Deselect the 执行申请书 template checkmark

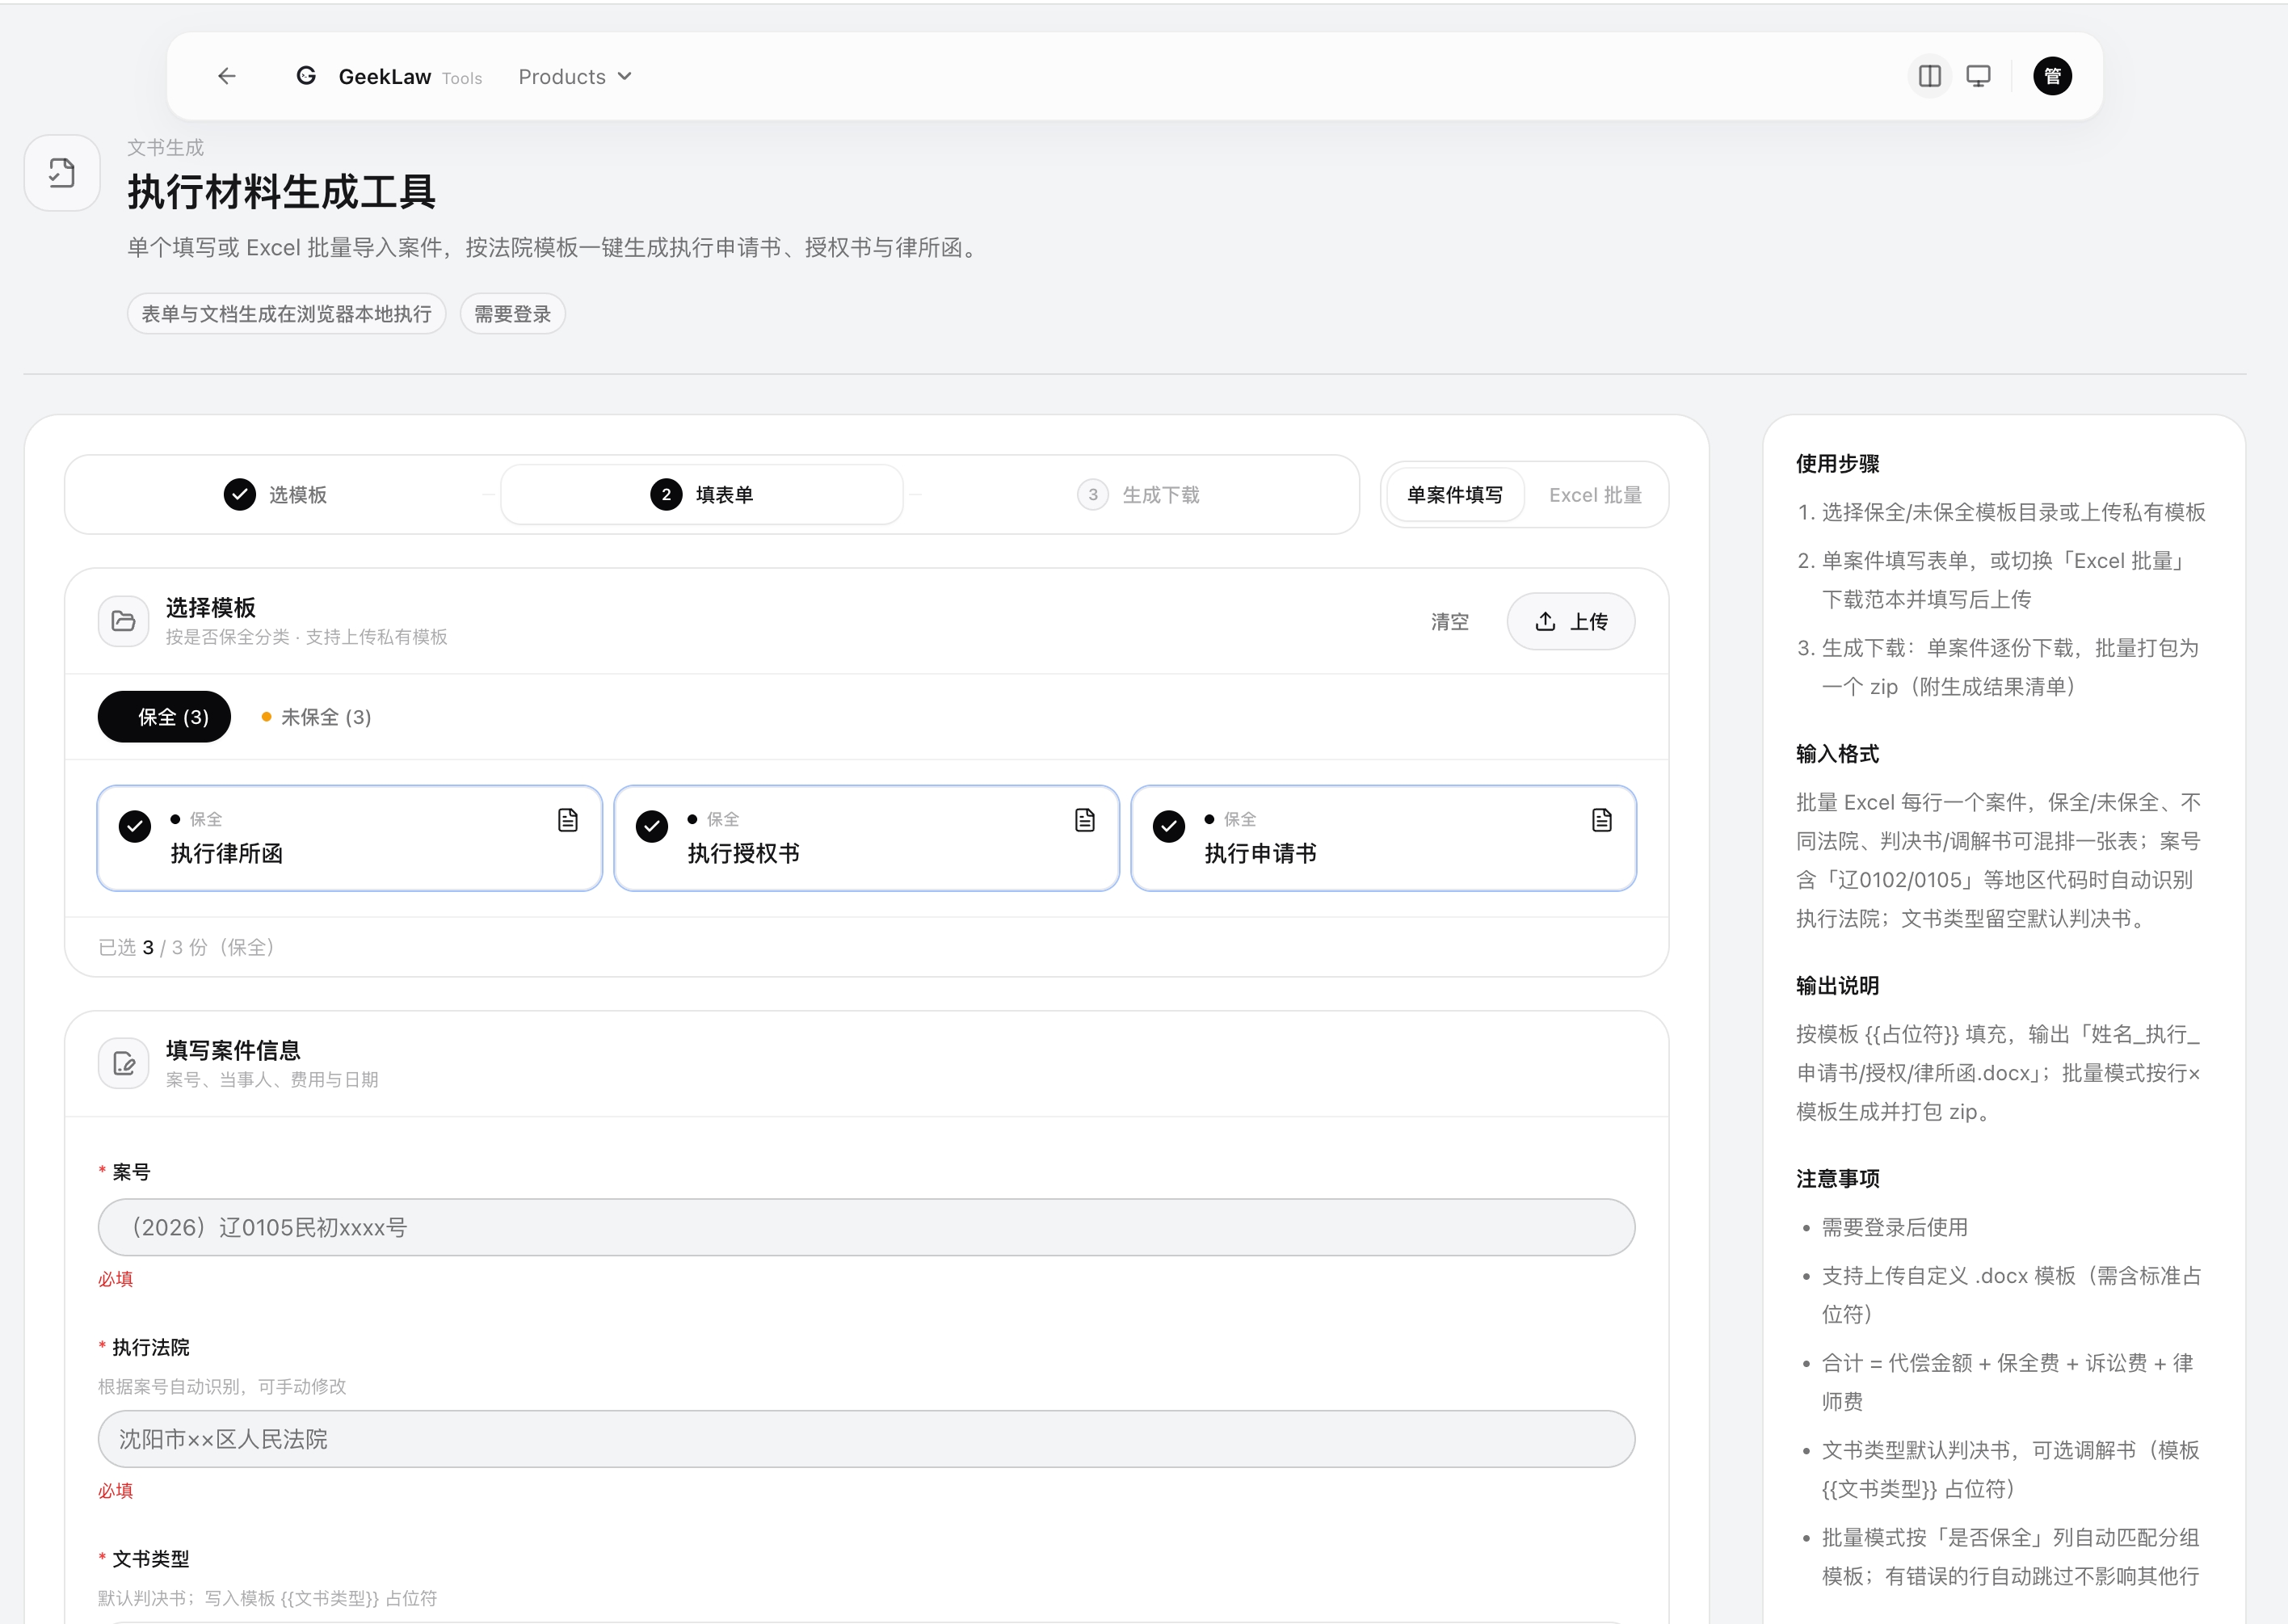1169,826
